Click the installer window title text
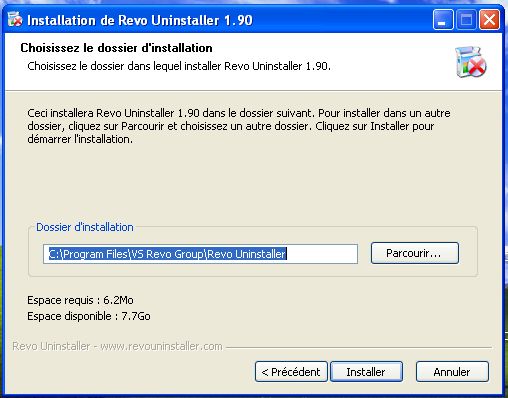This screenshot has height=398, width=508. click(140, 20)
